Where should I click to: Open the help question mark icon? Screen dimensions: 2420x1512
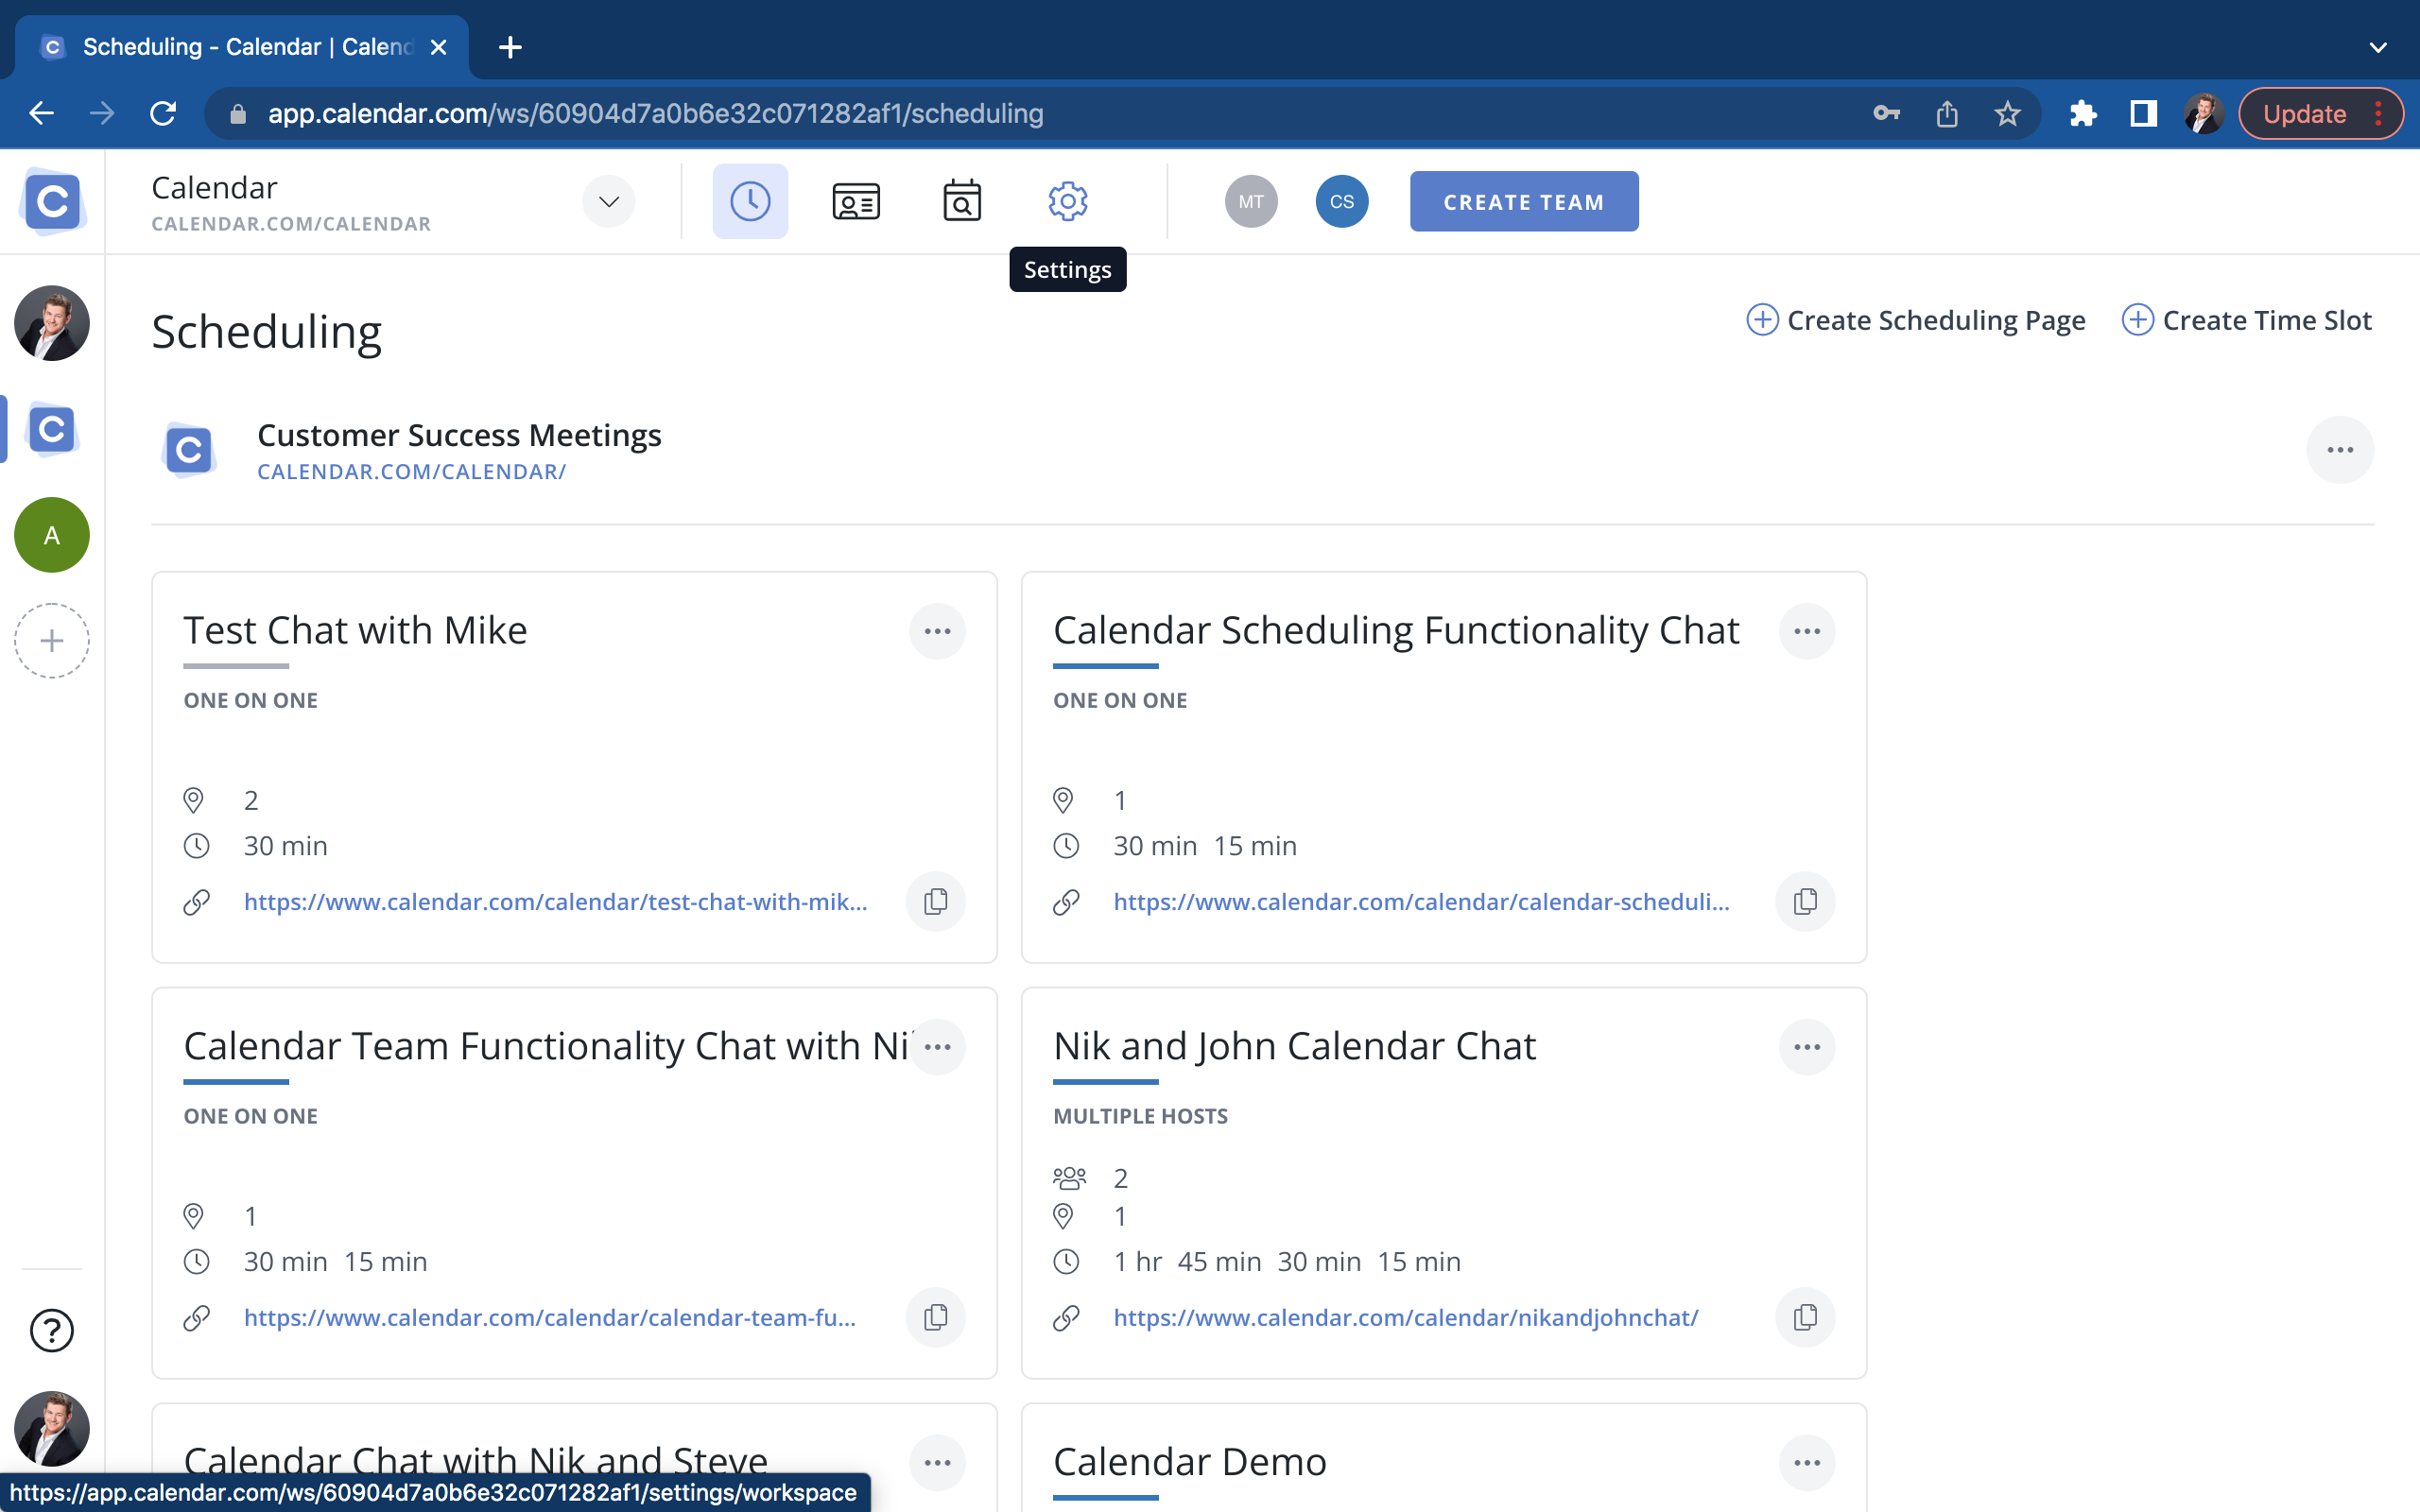pyautogui.click(x=52, y=1331)
